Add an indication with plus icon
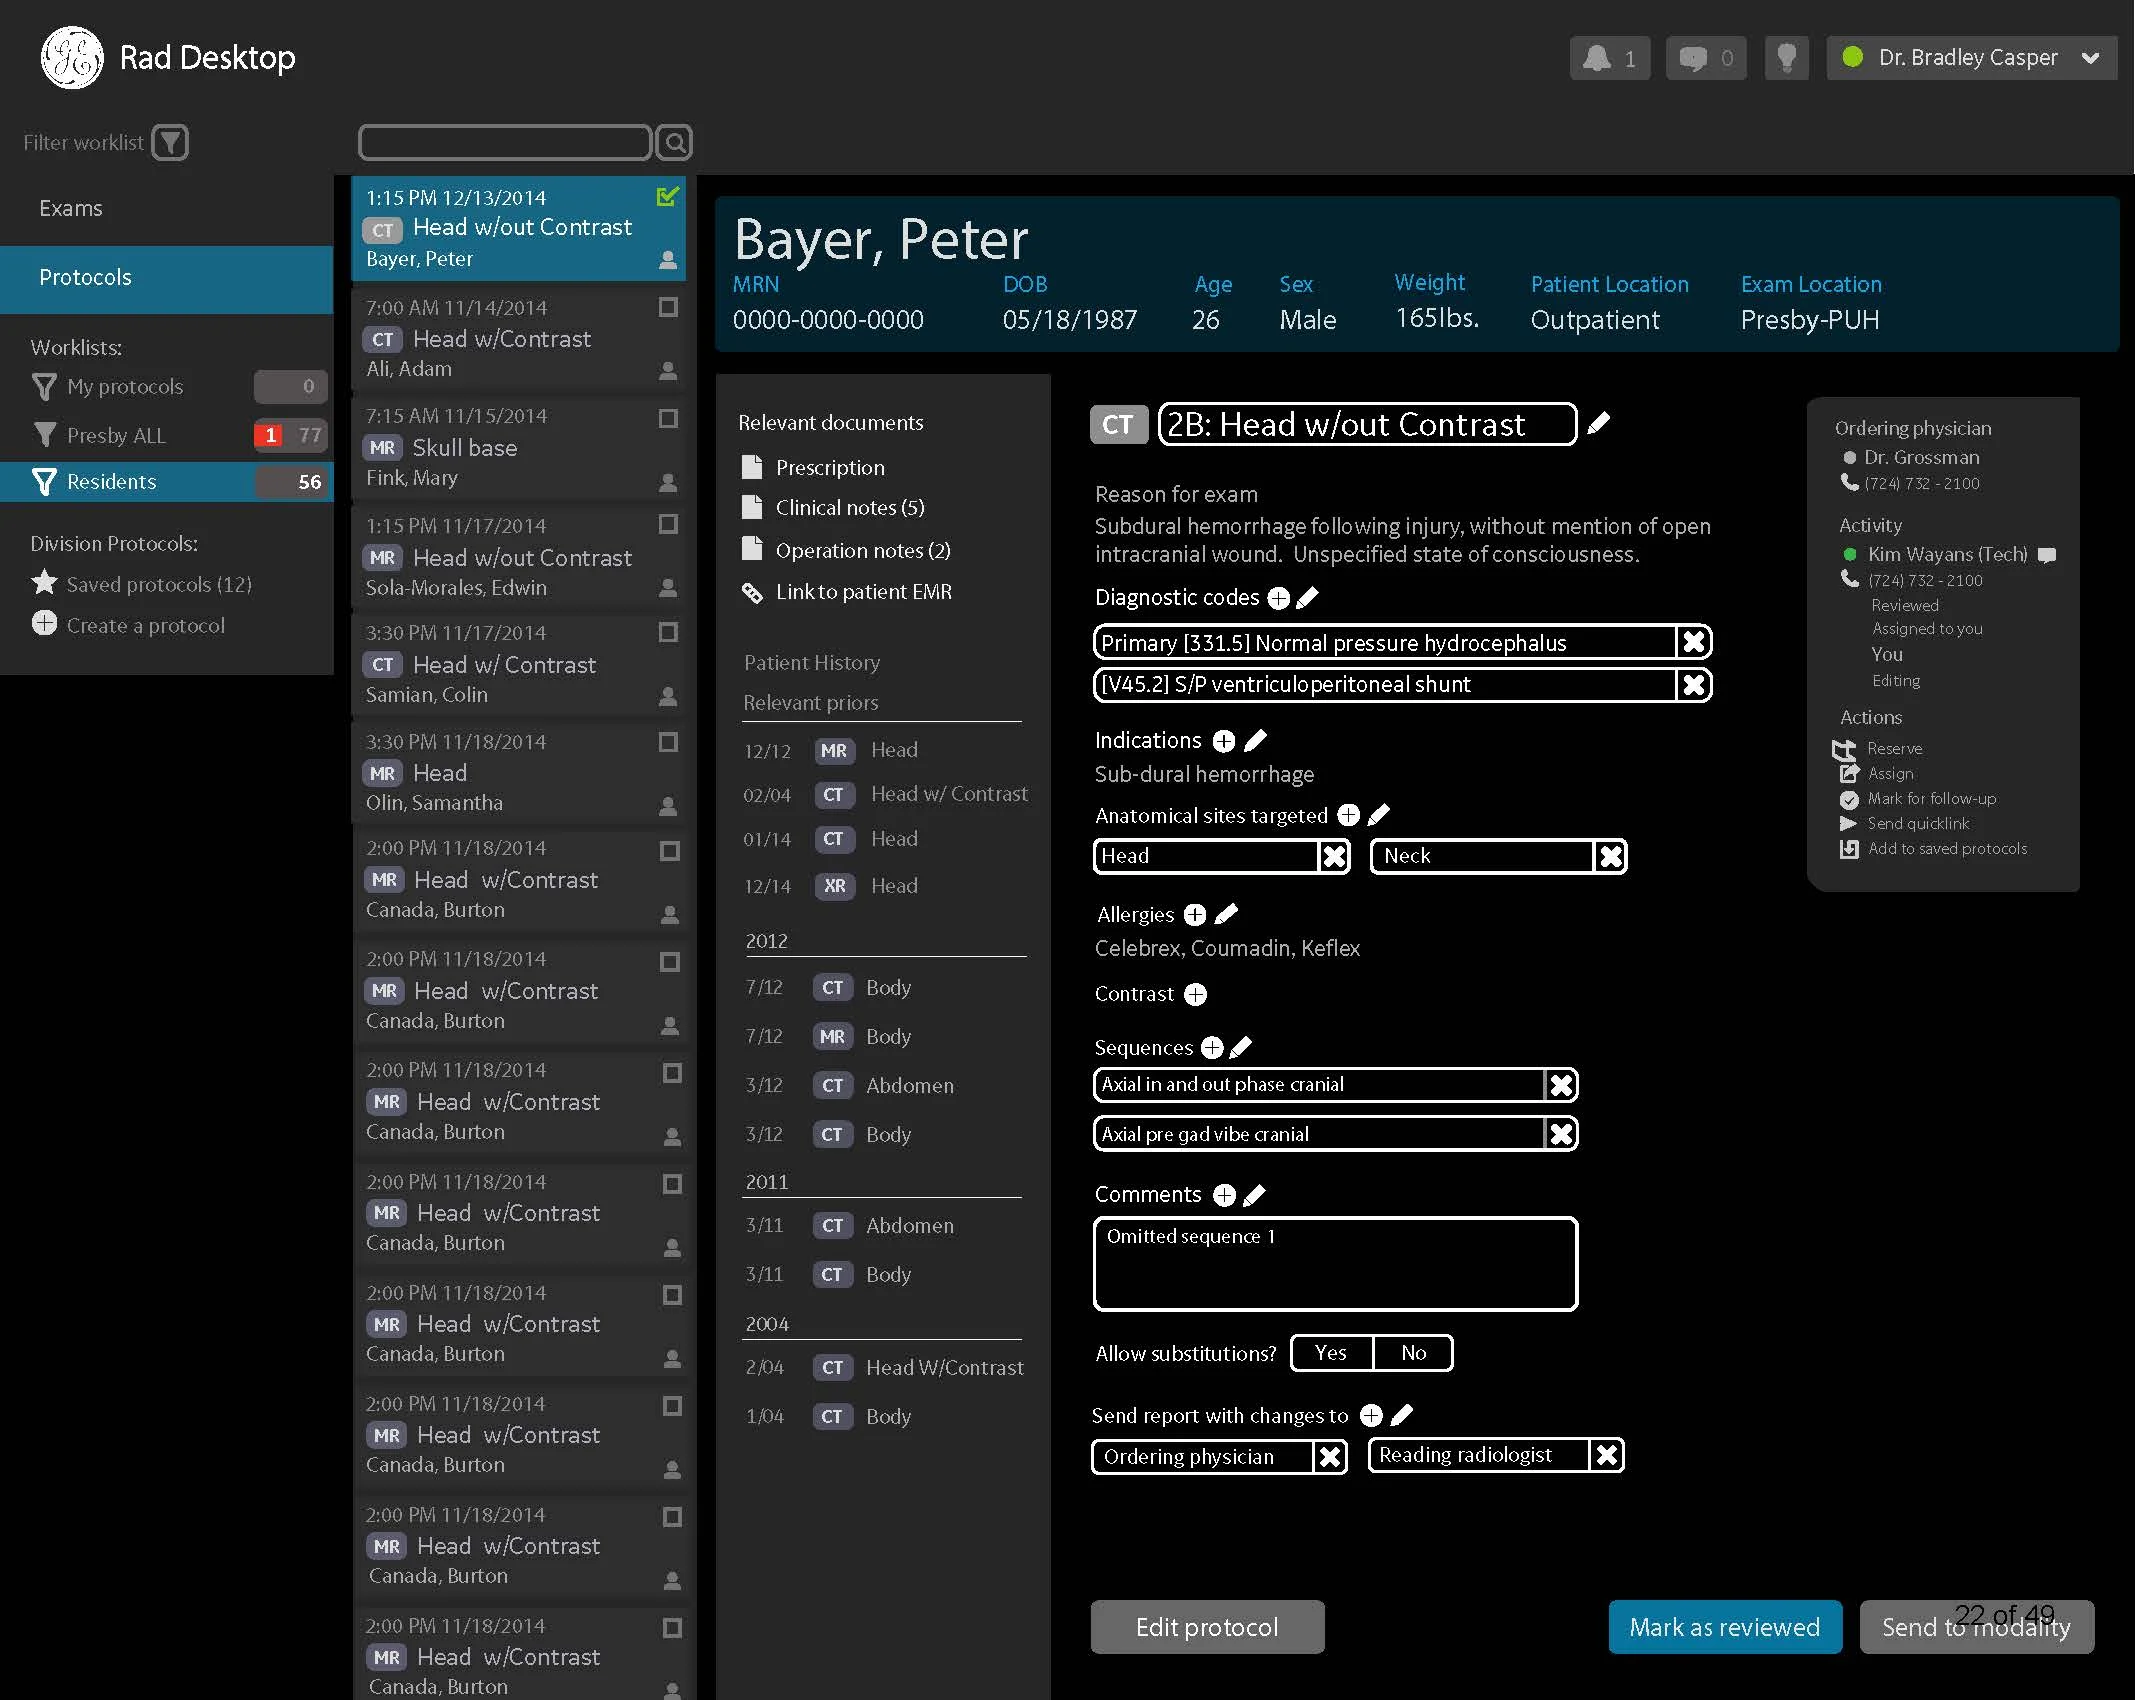Viewport: 2135px width, 1700px height. pos(1223,741)
